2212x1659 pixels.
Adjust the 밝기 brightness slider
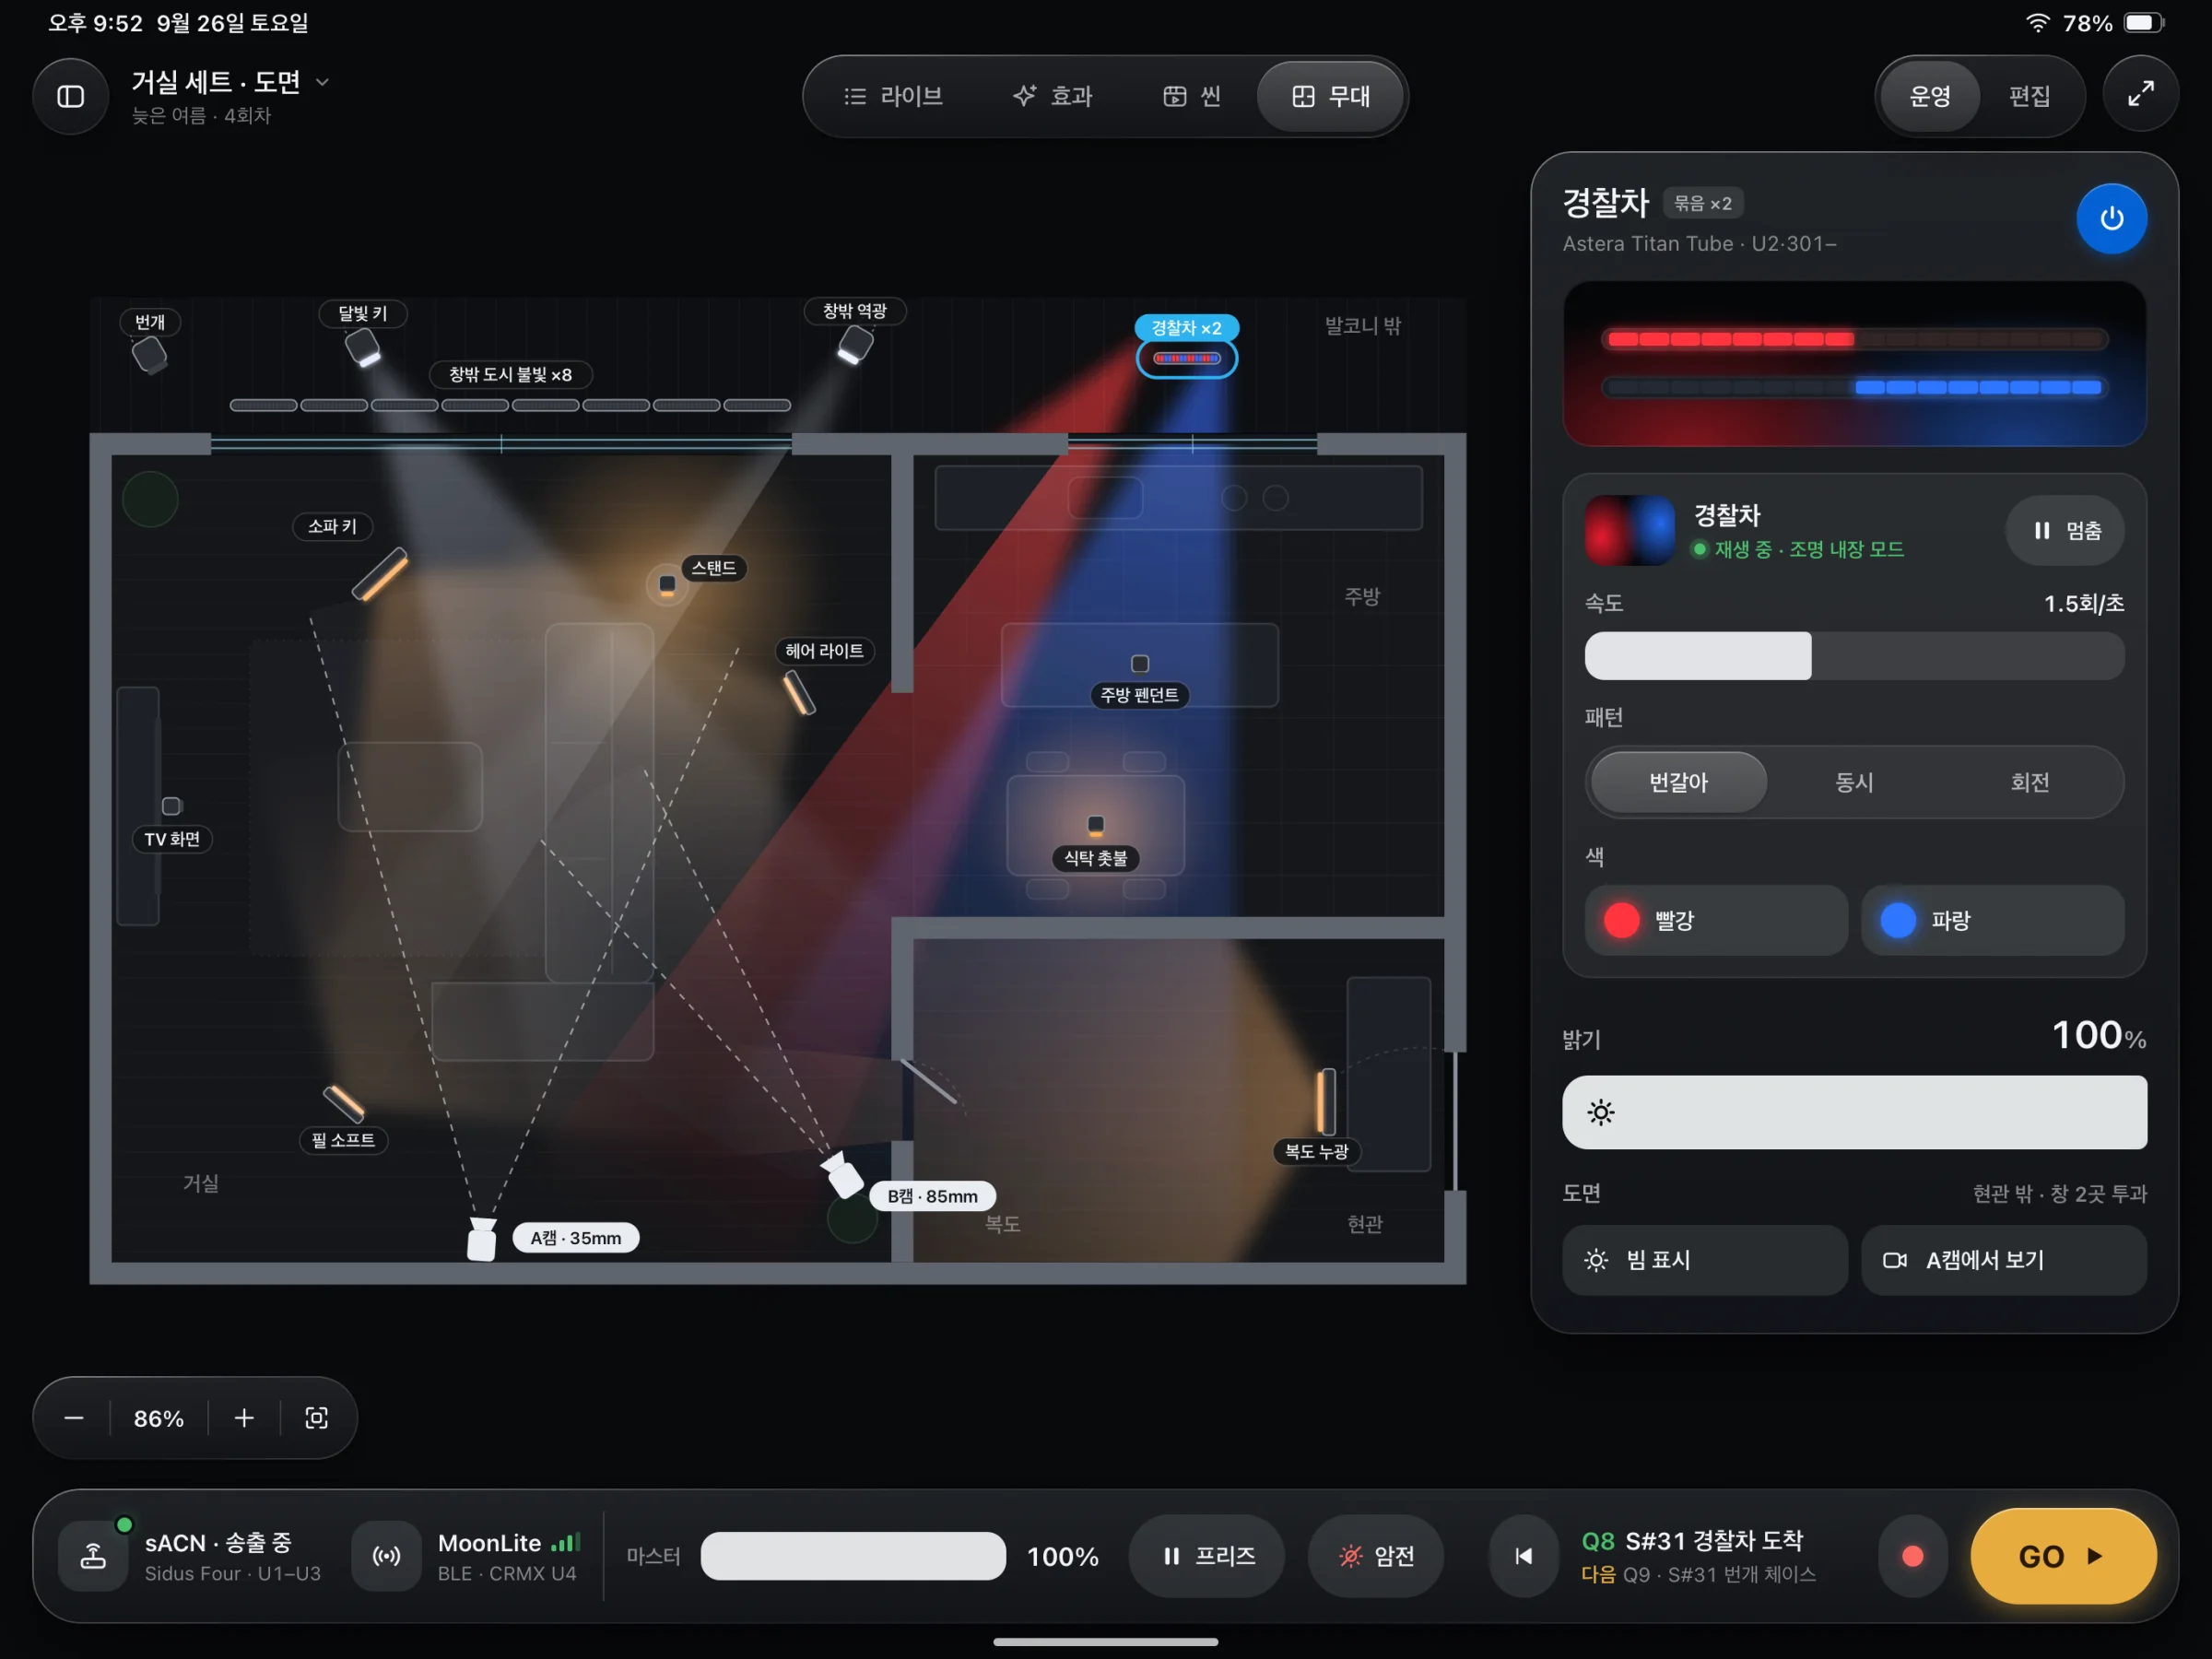(x=1854, y=1112)
